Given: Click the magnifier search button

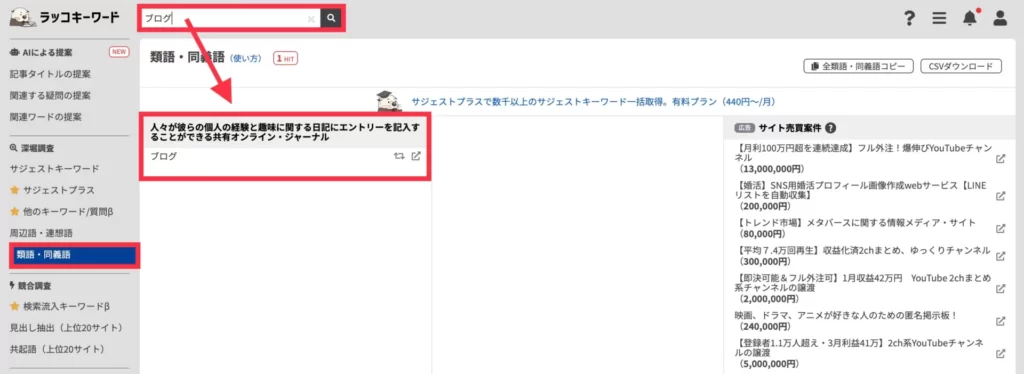Looking at the screenshot, I should pyautogui.click(x=331, y=18).
